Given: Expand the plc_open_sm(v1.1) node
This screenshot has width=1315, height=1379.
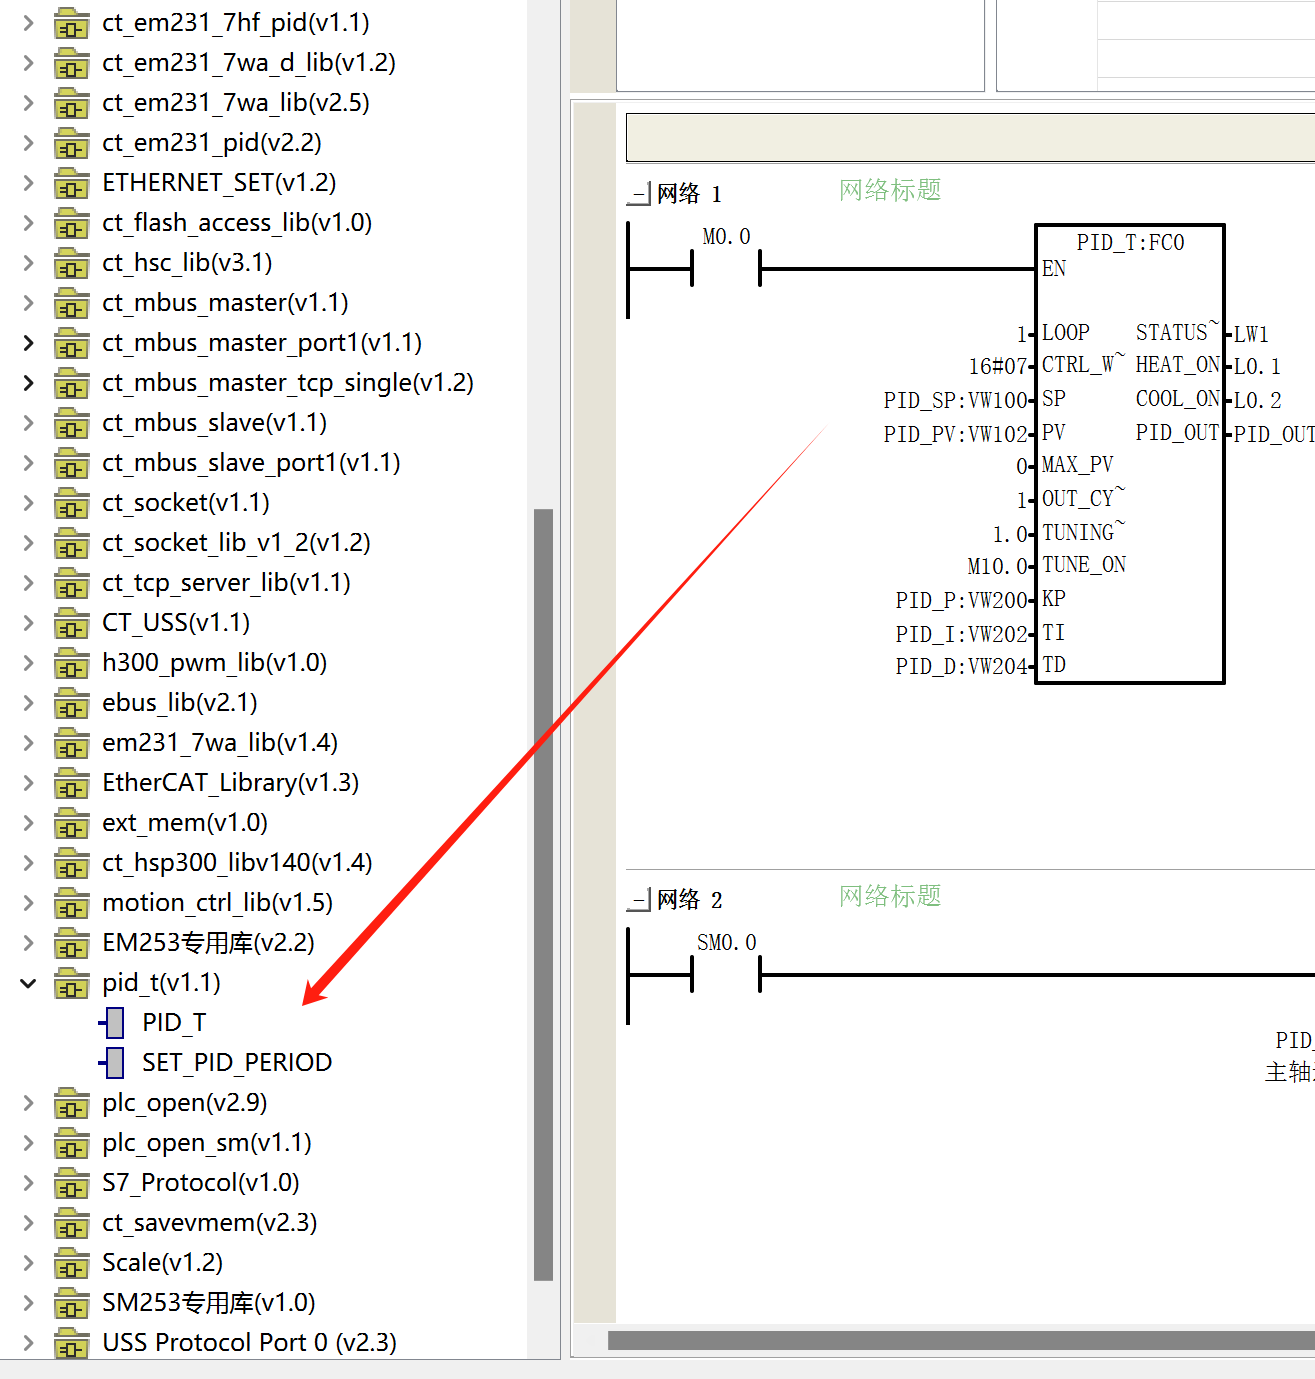Looking at the screenshot, I should [x=28, y=1143].
